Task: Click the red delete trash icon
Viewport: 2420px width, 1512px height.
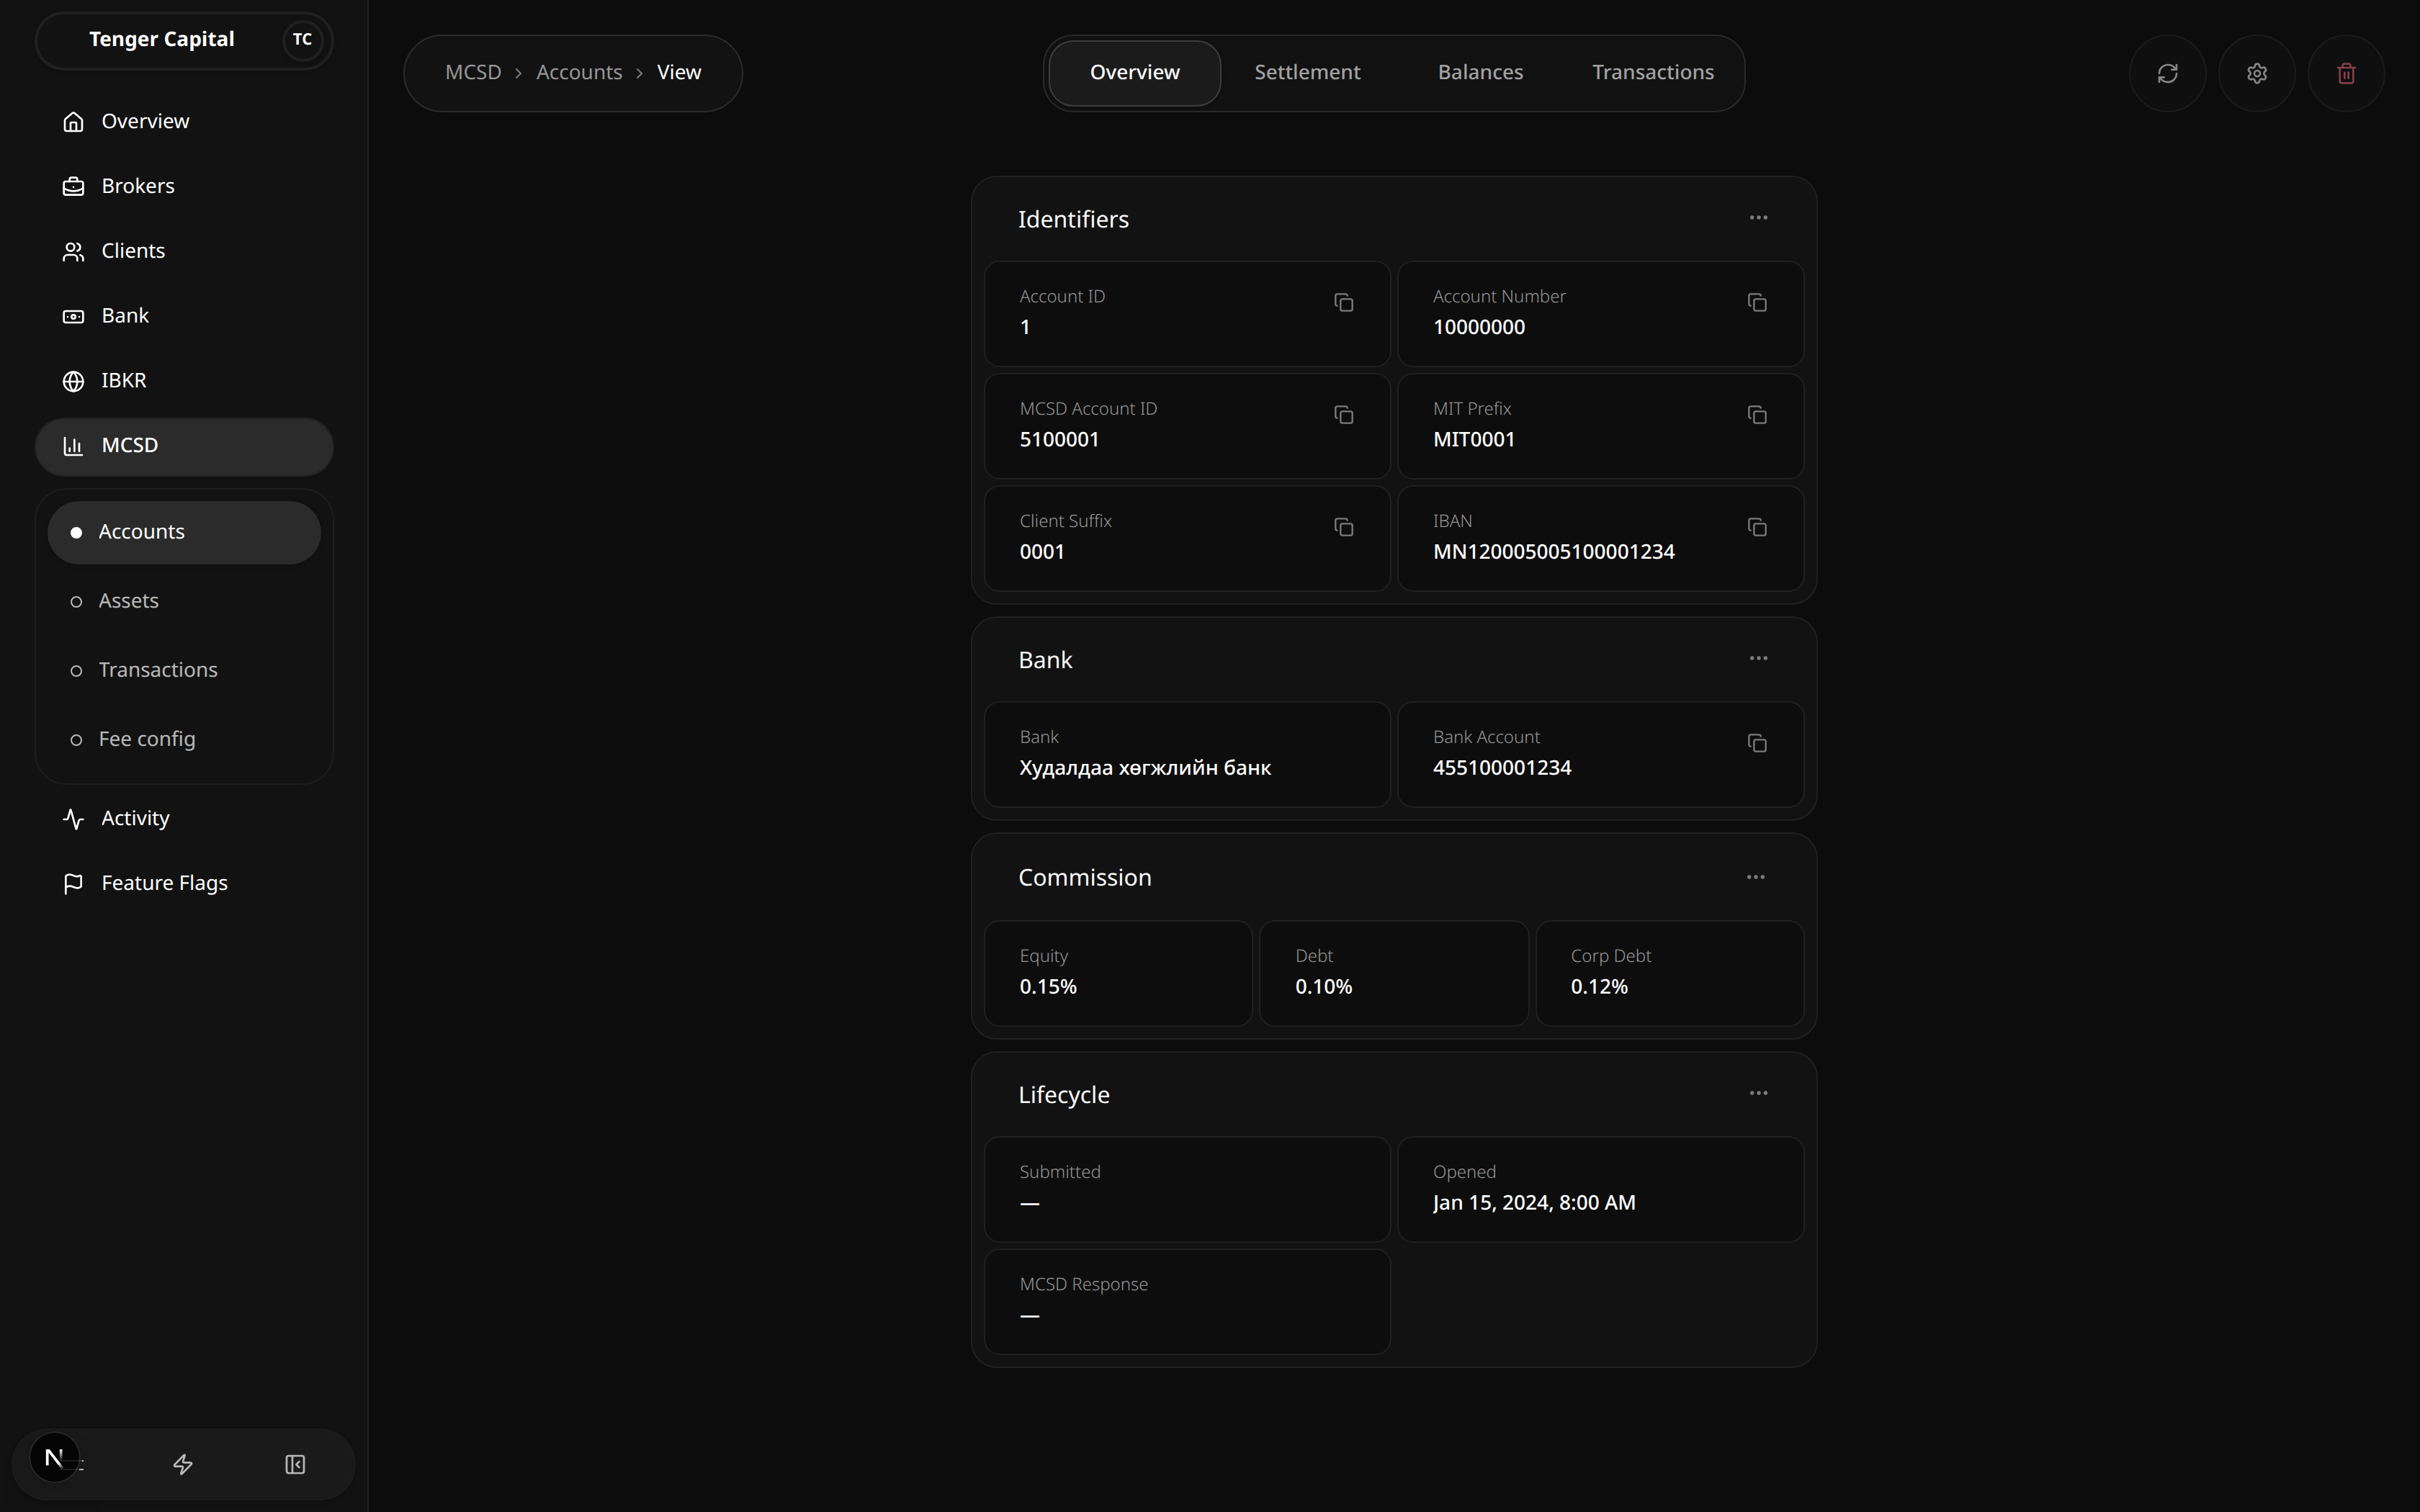Action: coord(2345,73)
